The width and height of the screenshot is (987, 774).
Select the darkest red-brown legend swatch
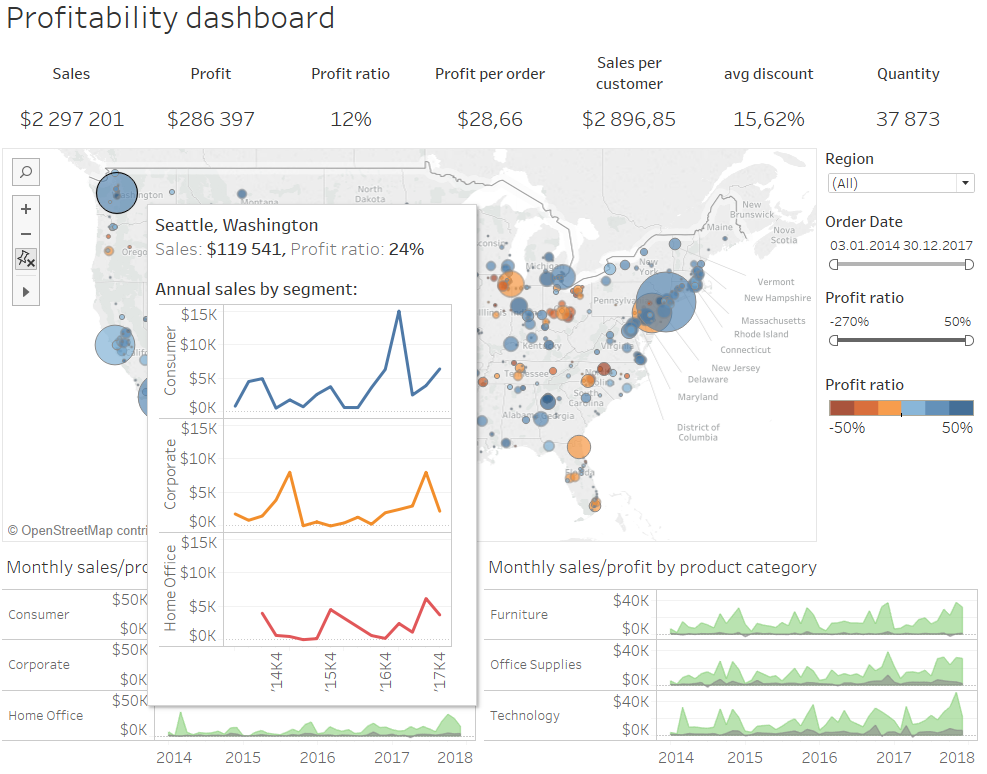pyautogui.click(x=841, y=408)
